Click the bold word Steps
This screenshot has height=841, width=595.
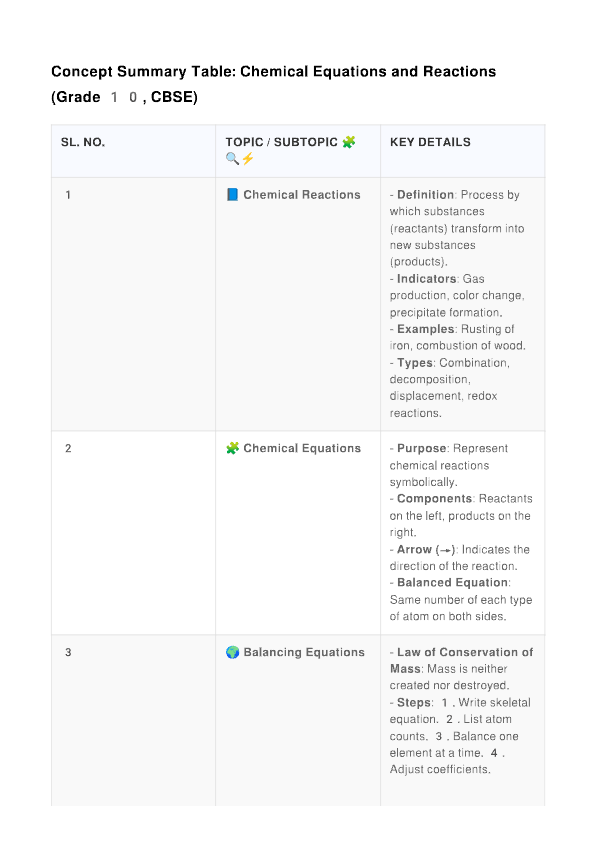pos(414,703)
